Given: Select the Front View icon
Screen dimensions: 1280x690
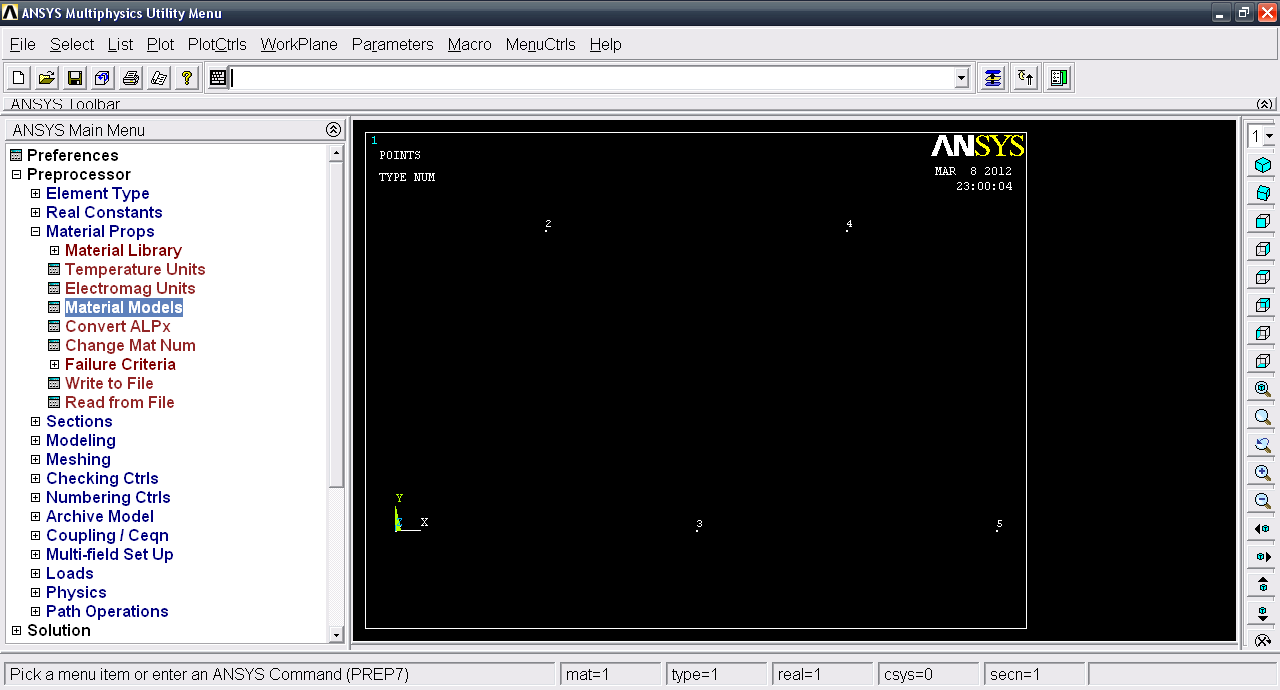Looking at the screenshot, I should point(1261,220).
